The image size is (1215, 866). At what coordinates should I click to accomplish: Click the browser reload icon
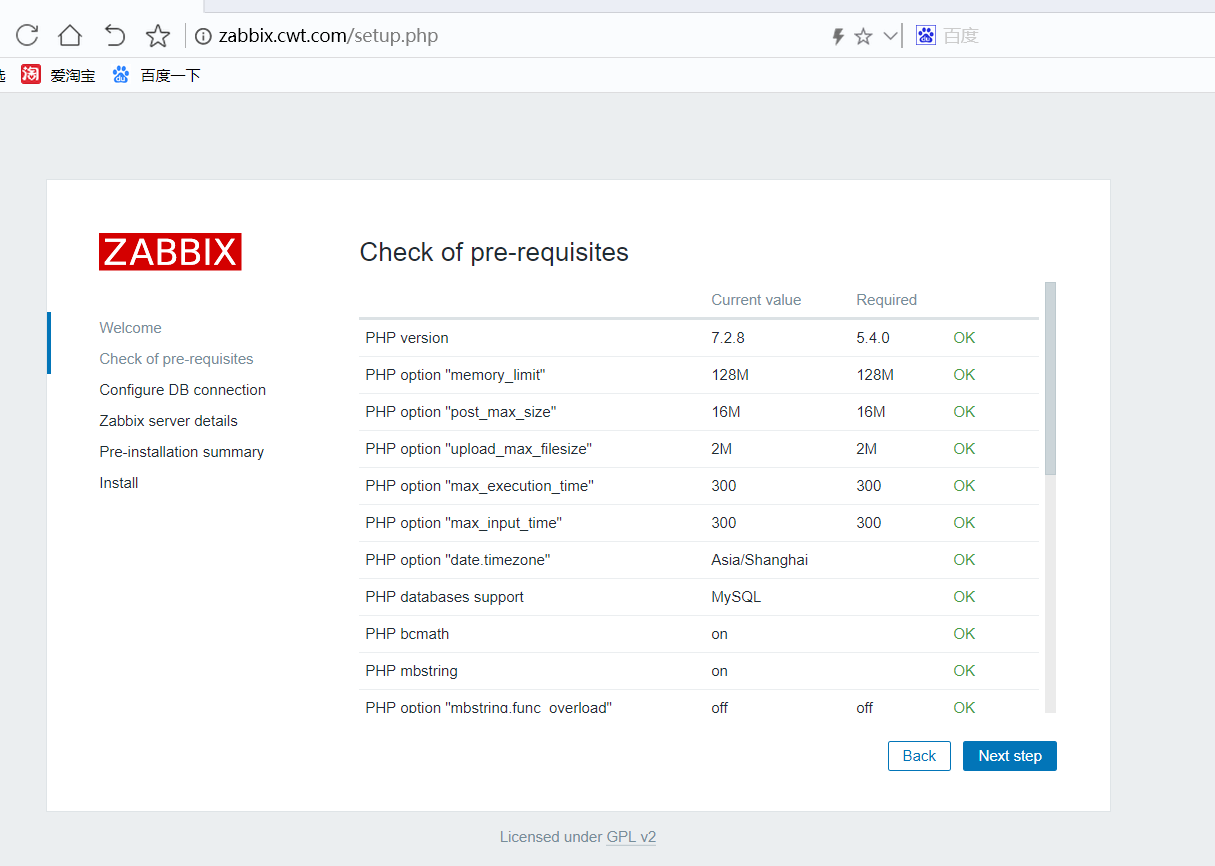tap(27, 36)
